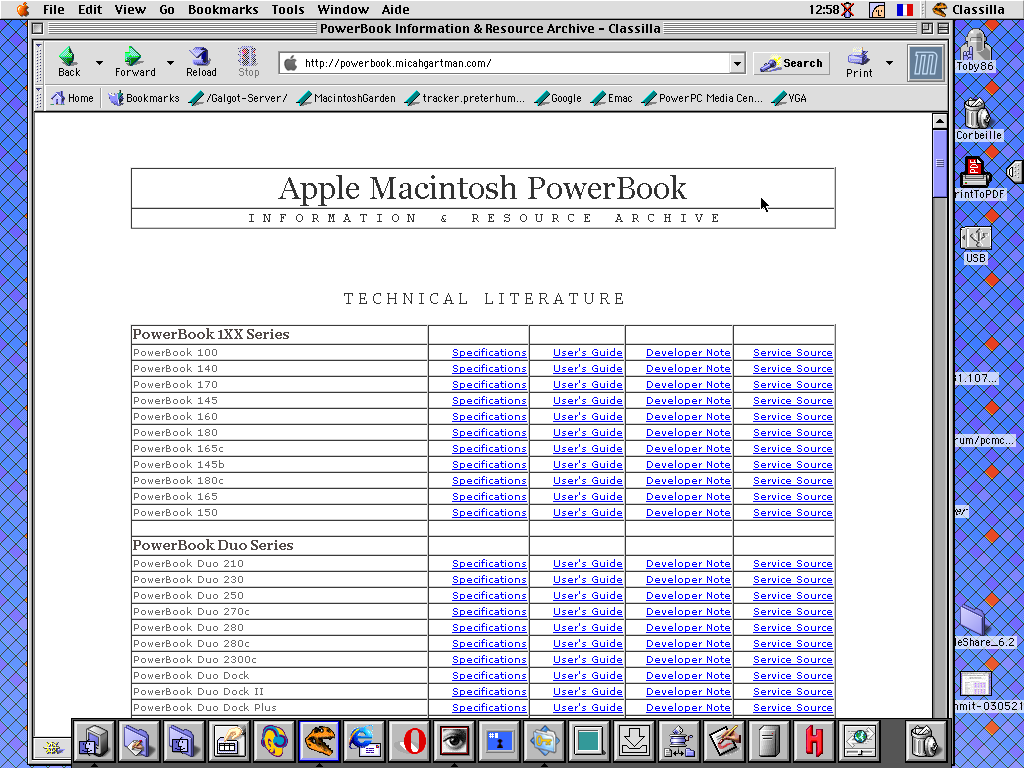Open PowerBook Duo 210 Specifications link
1024x768 pixels.
coord(489,564)
